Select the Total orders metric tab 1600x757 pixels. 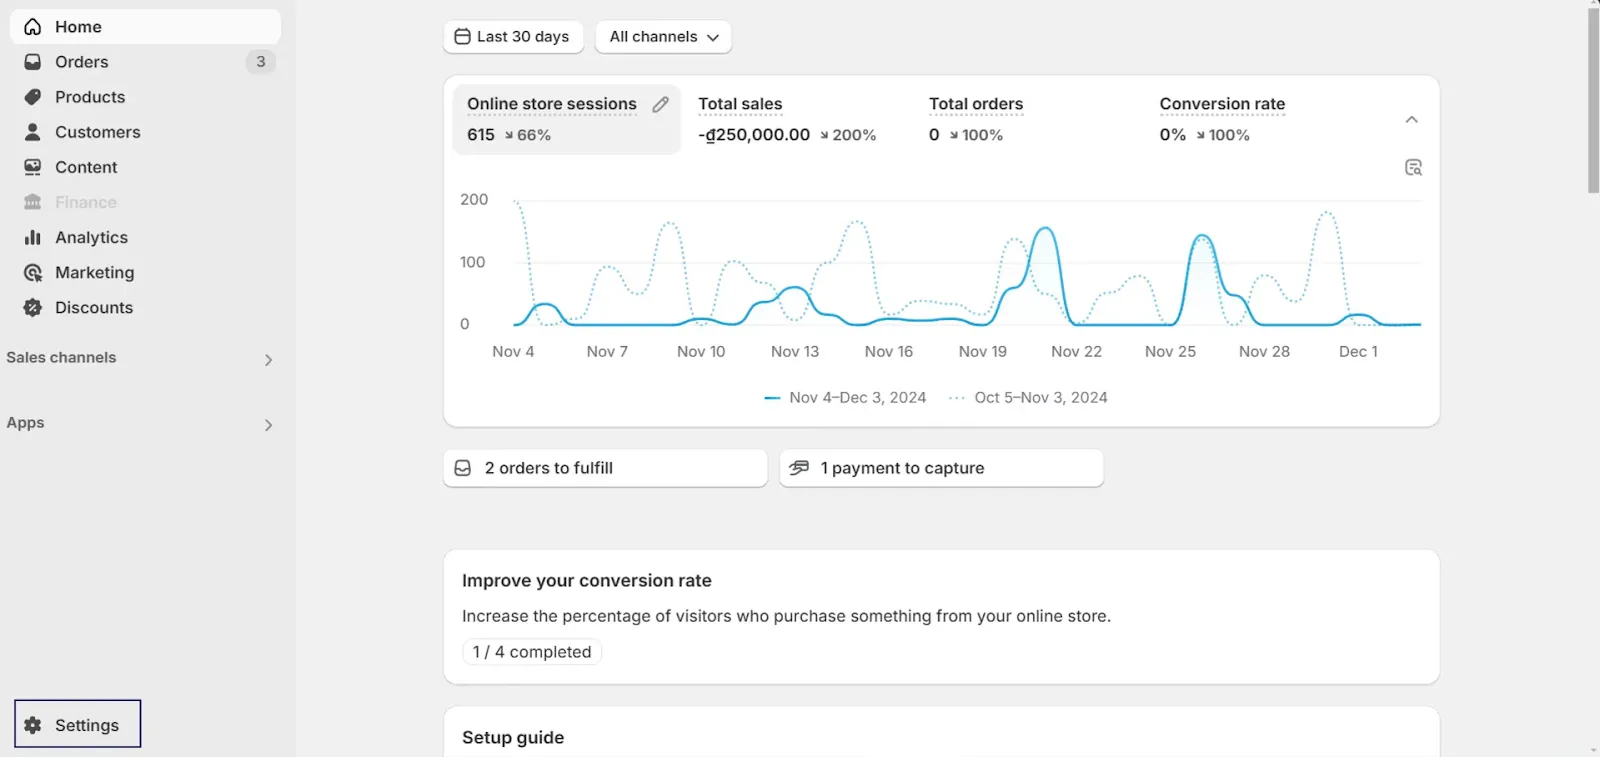[1029, 119]
